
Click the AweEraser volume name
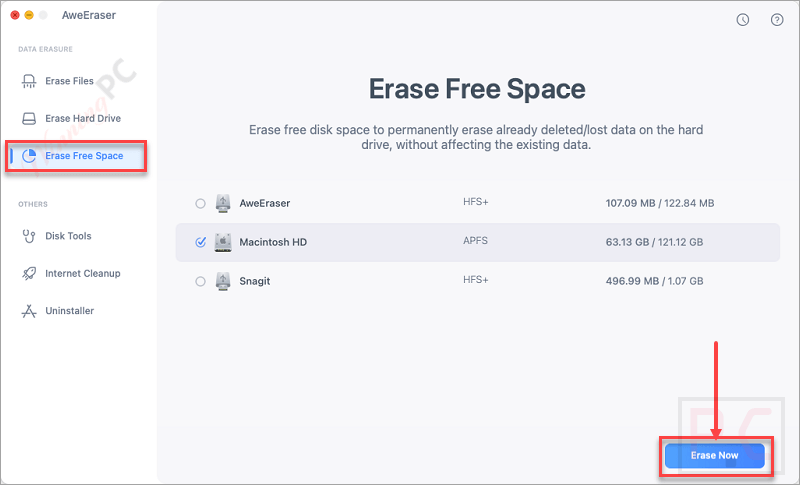tap(265, 203)
